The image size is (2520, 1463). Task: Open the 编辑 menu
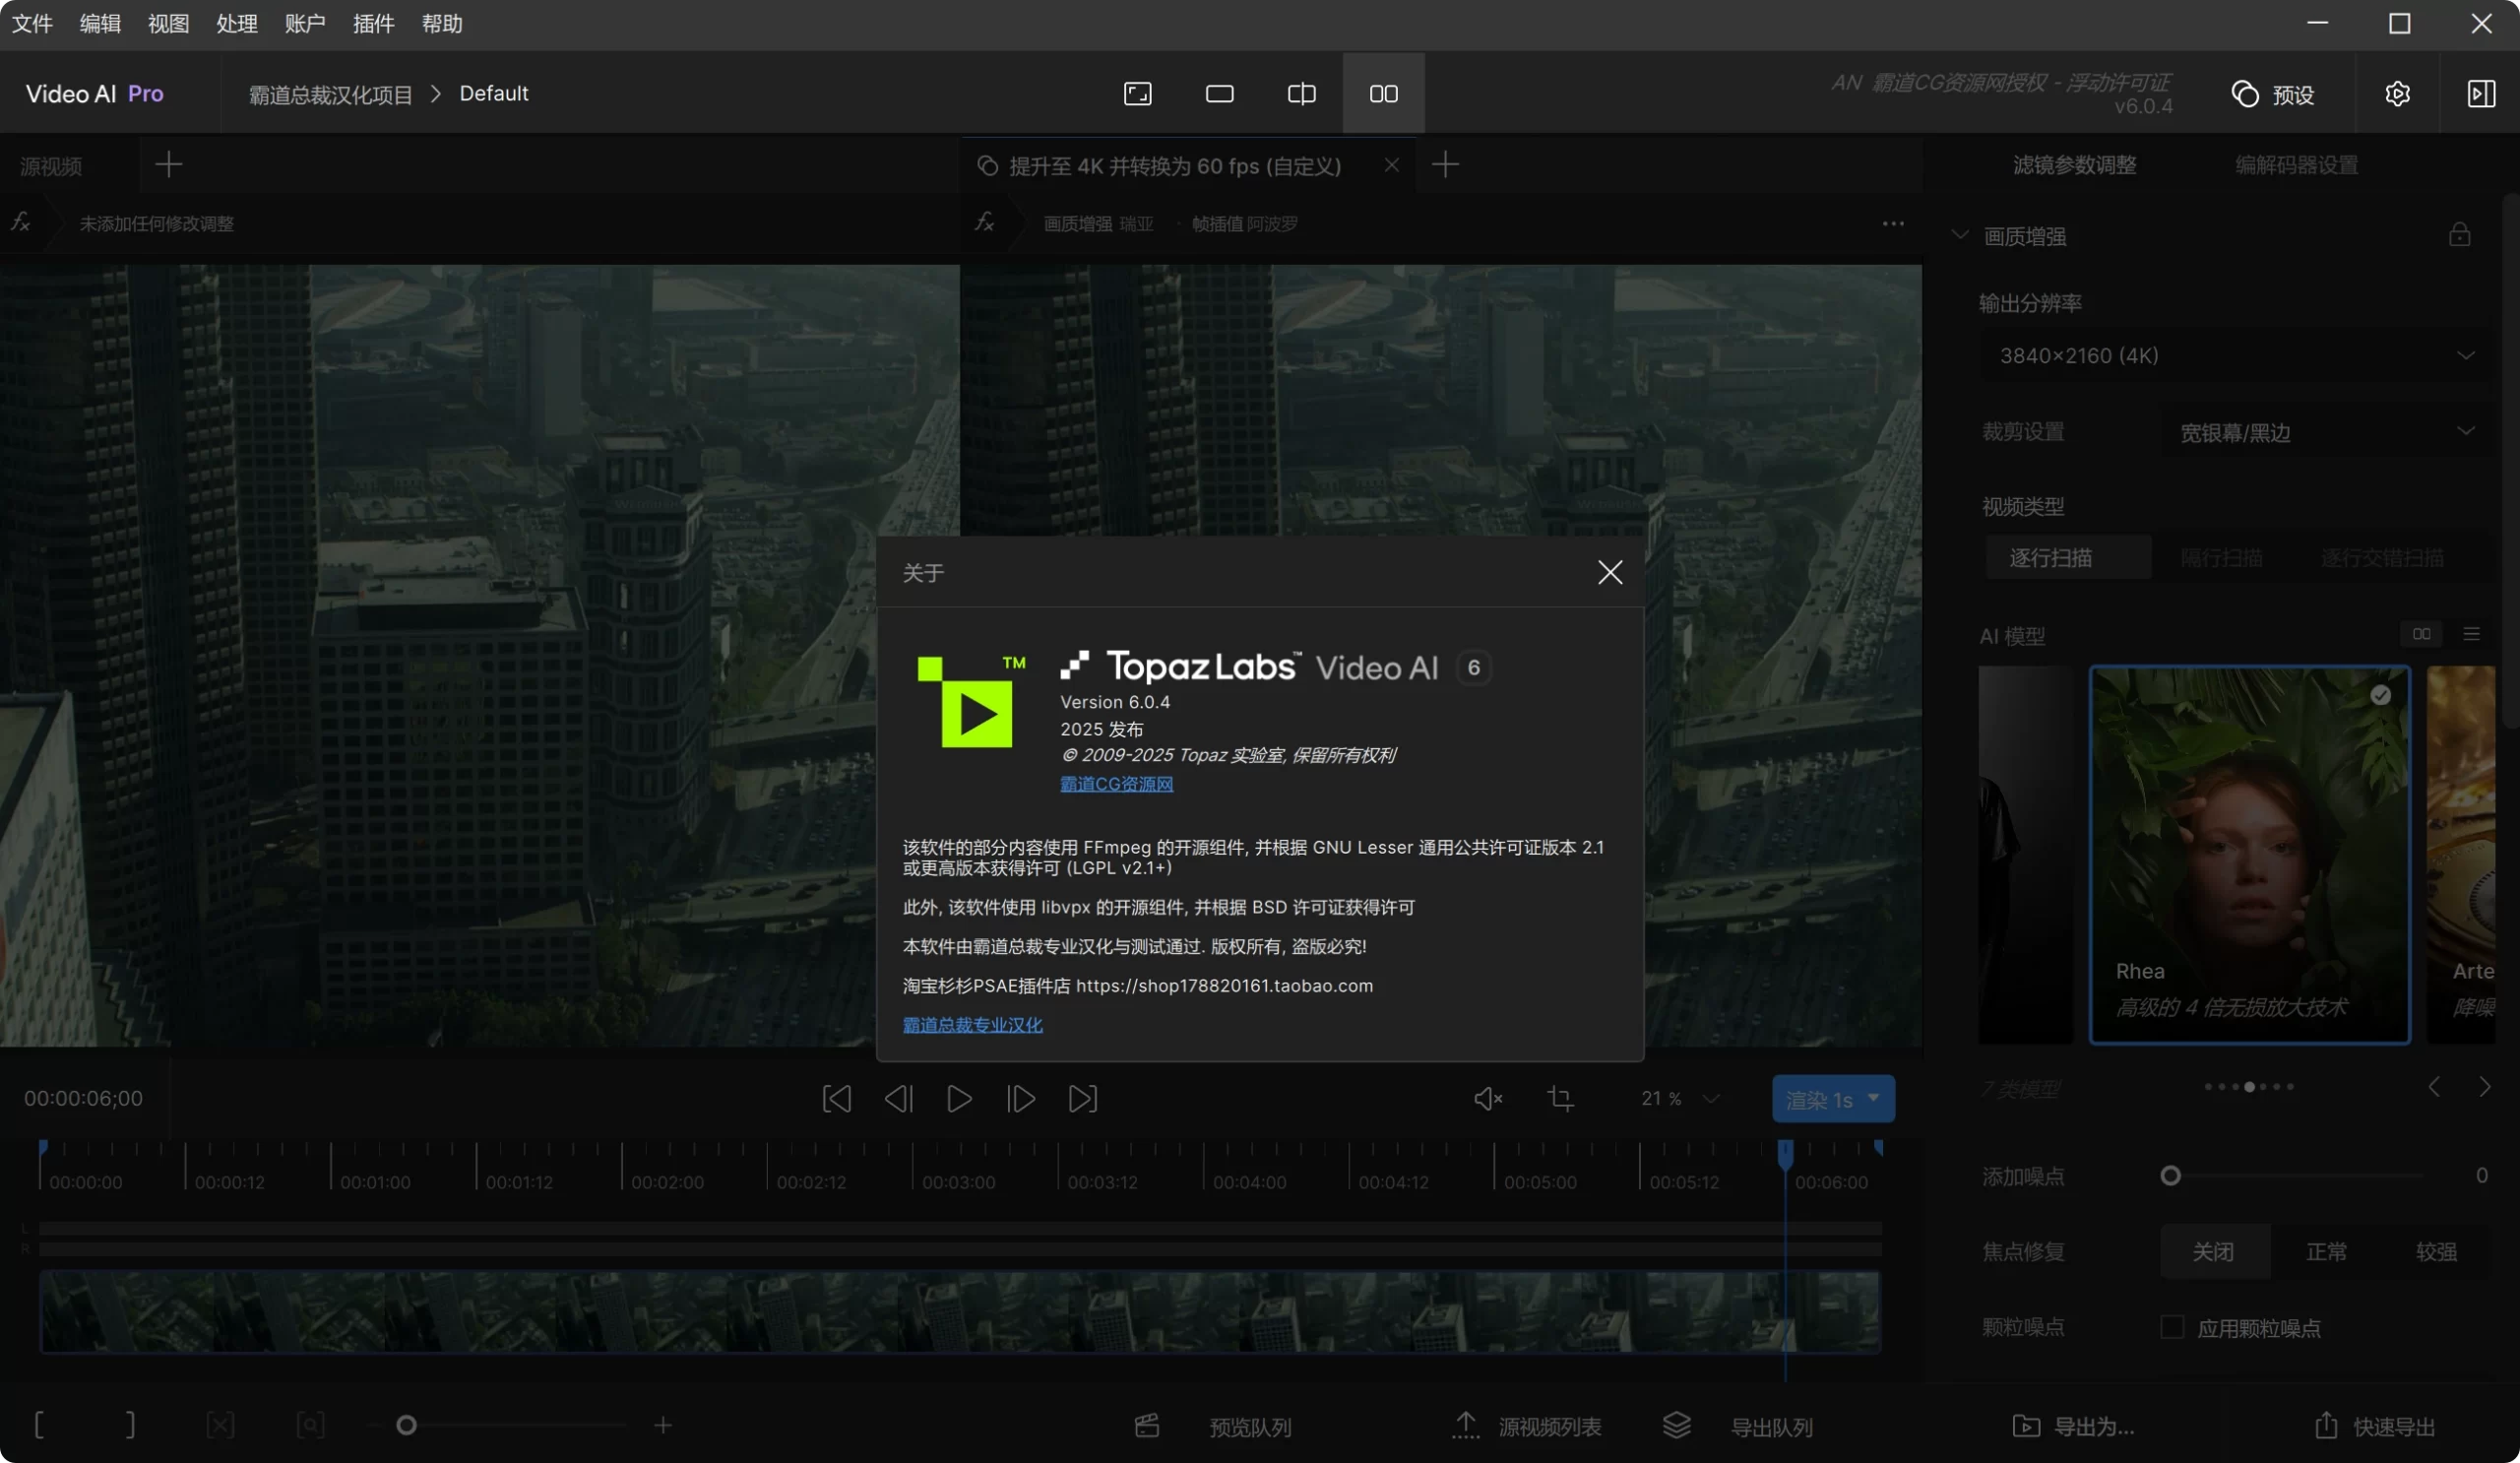pos(100,23)
